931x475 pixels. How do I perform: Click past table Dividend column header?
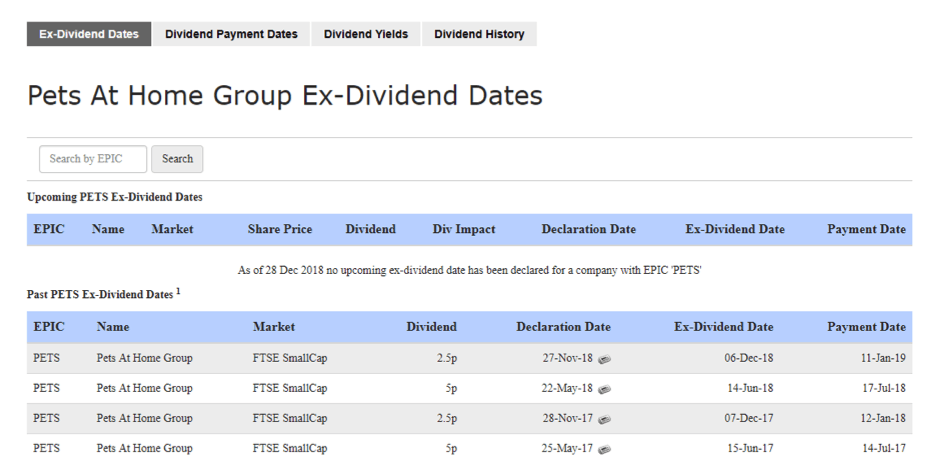tap(432, 327)
